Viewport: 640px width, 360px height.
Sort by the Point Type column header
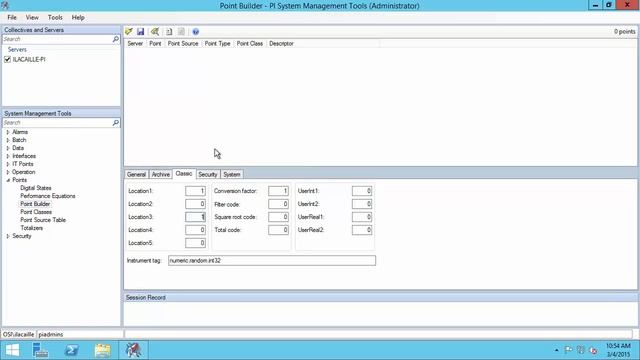pyautogui.click(x=217, y=44)
